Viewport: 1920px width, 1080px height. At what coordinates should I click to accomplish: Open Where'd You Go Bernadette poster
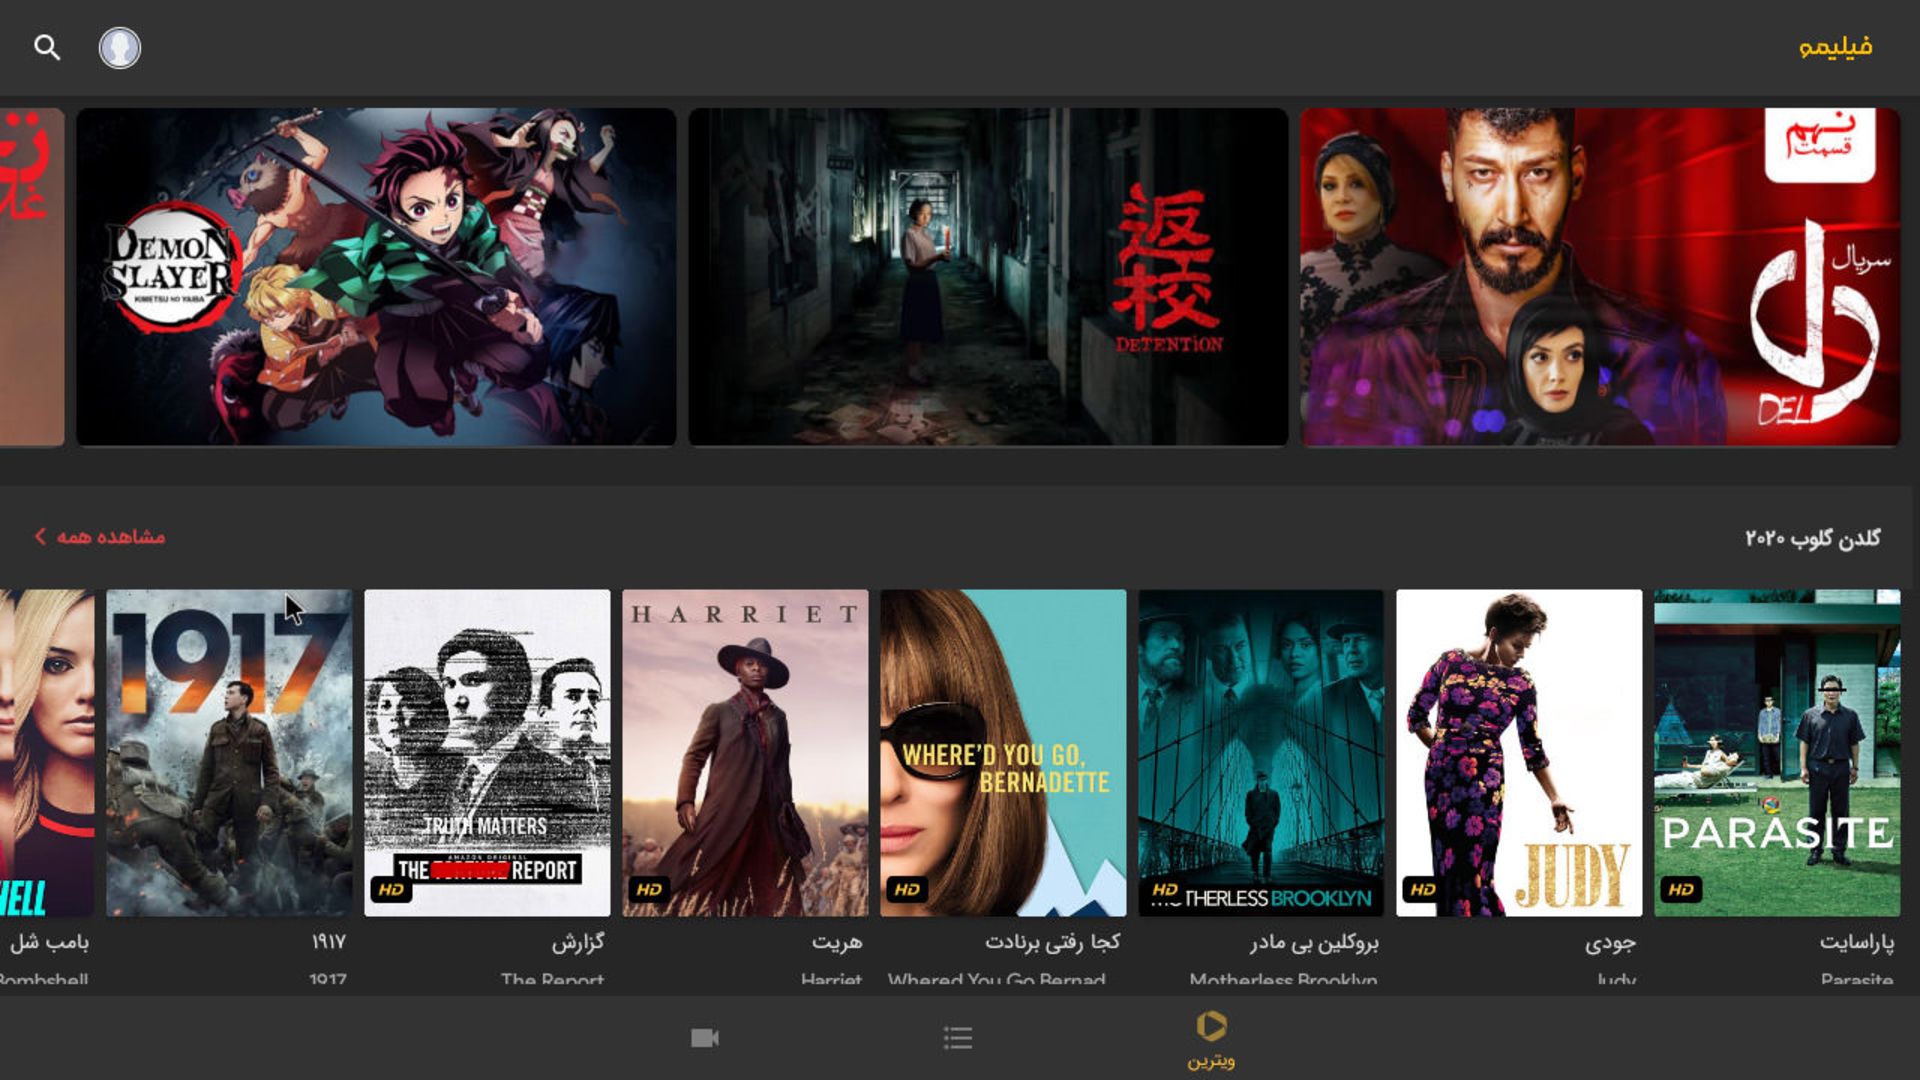[1003, 752]
